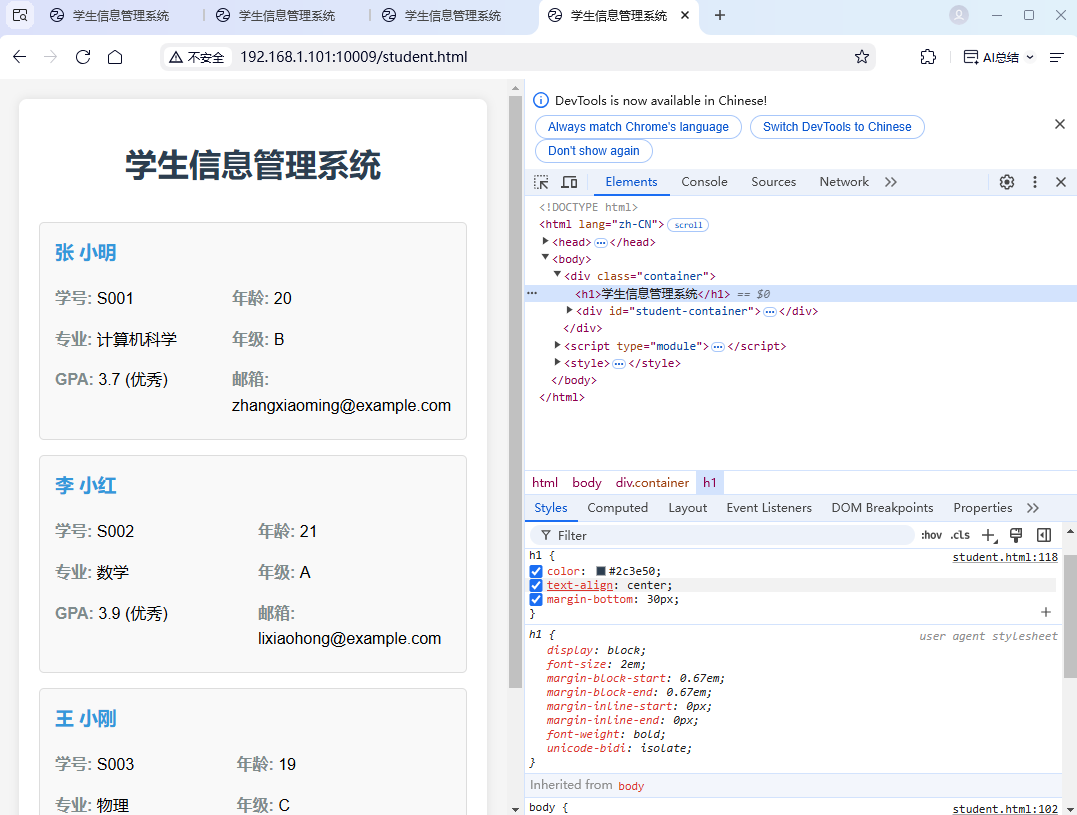The height and width of the screenshot is (815, 1077).
Task: Toggle computed styles sidebar icon
Action: [x=1044, y=535]
